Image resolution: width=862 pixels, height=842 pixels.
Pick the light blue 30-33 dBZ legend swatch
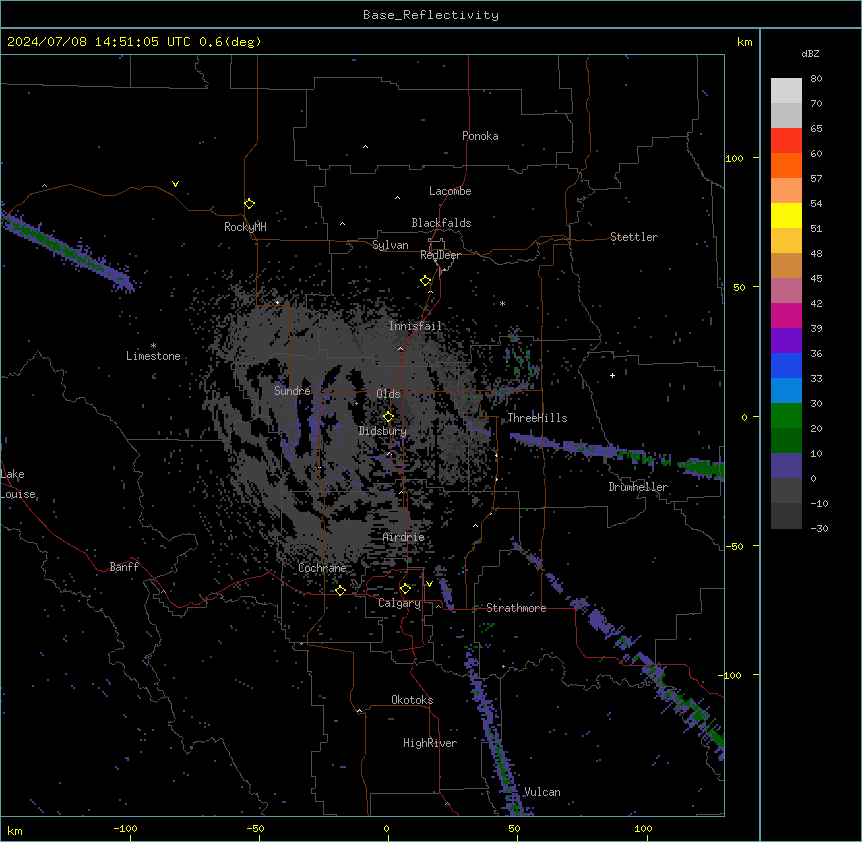[x=786, y=391]
